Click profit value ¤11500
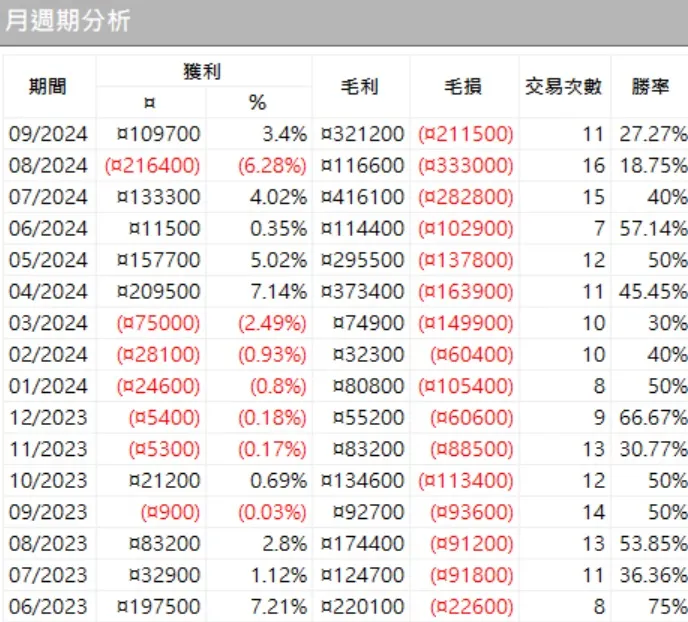Viewport: 688px width, 622px height. pos(165,229)
